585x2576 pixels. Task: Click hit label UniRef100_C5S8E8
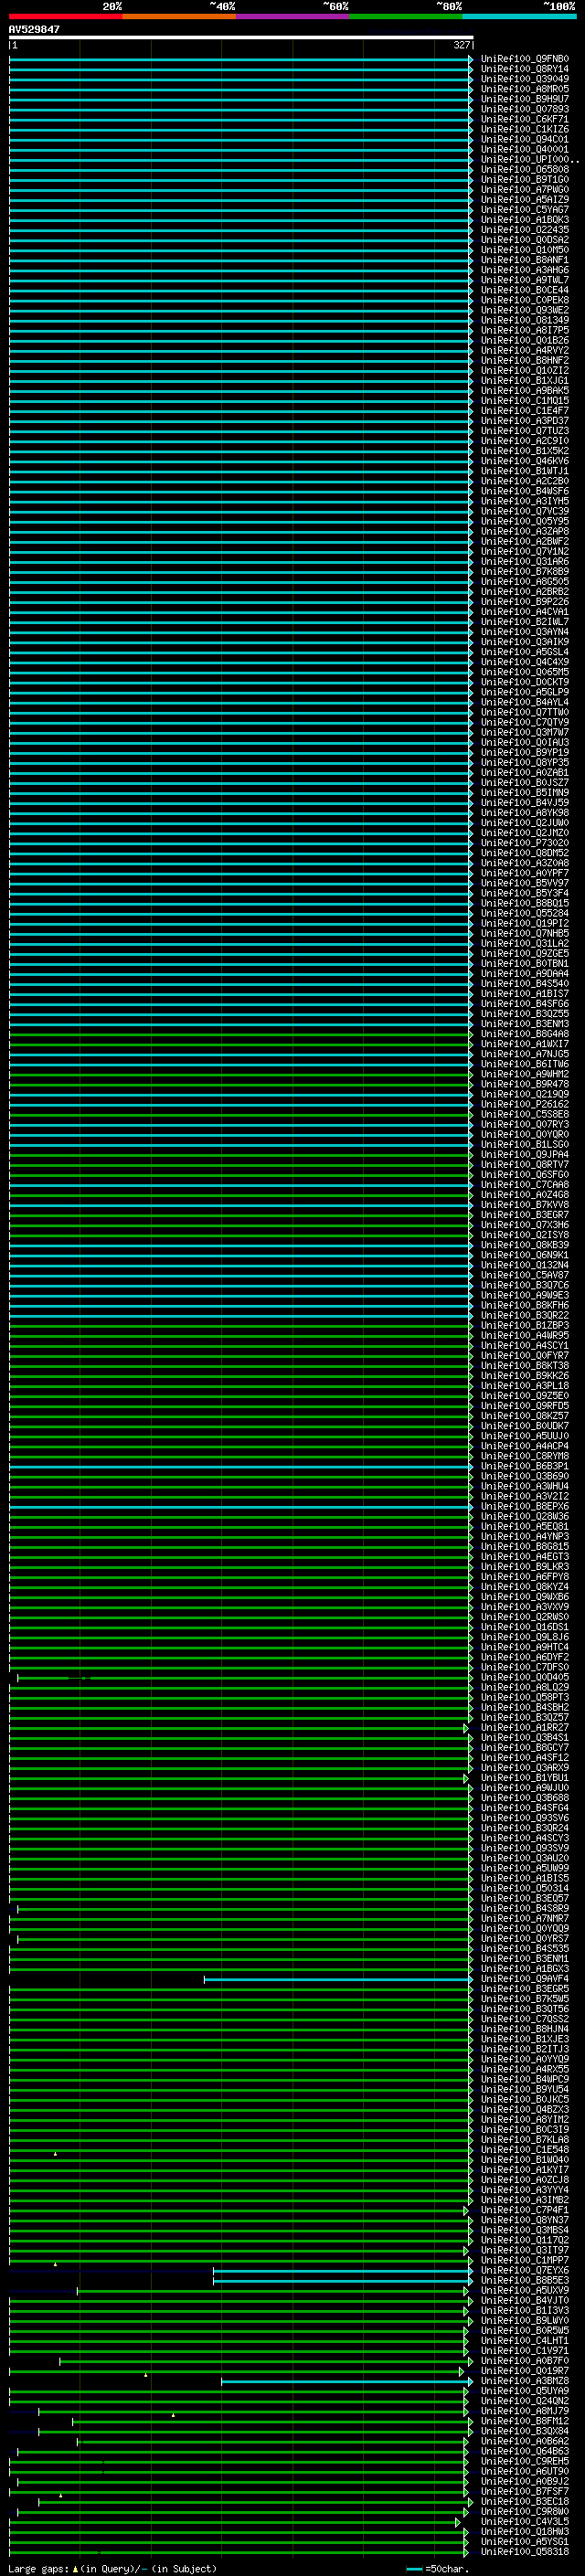525,1114
